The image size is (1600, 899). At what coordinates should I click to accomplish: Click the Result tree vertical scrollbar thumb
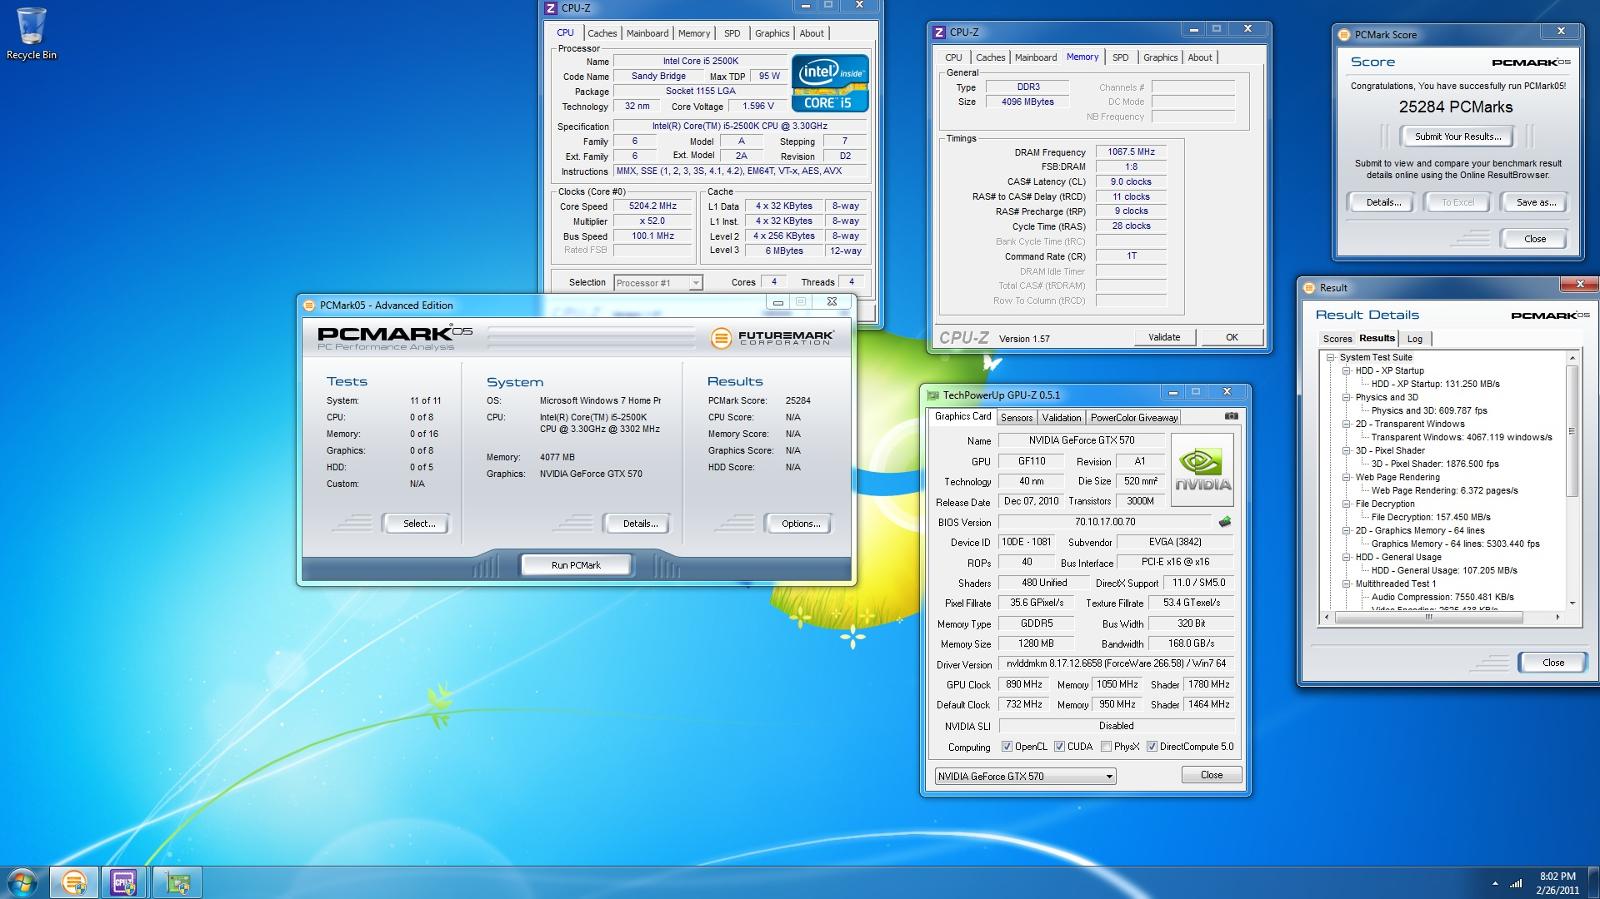[1572, 431]
